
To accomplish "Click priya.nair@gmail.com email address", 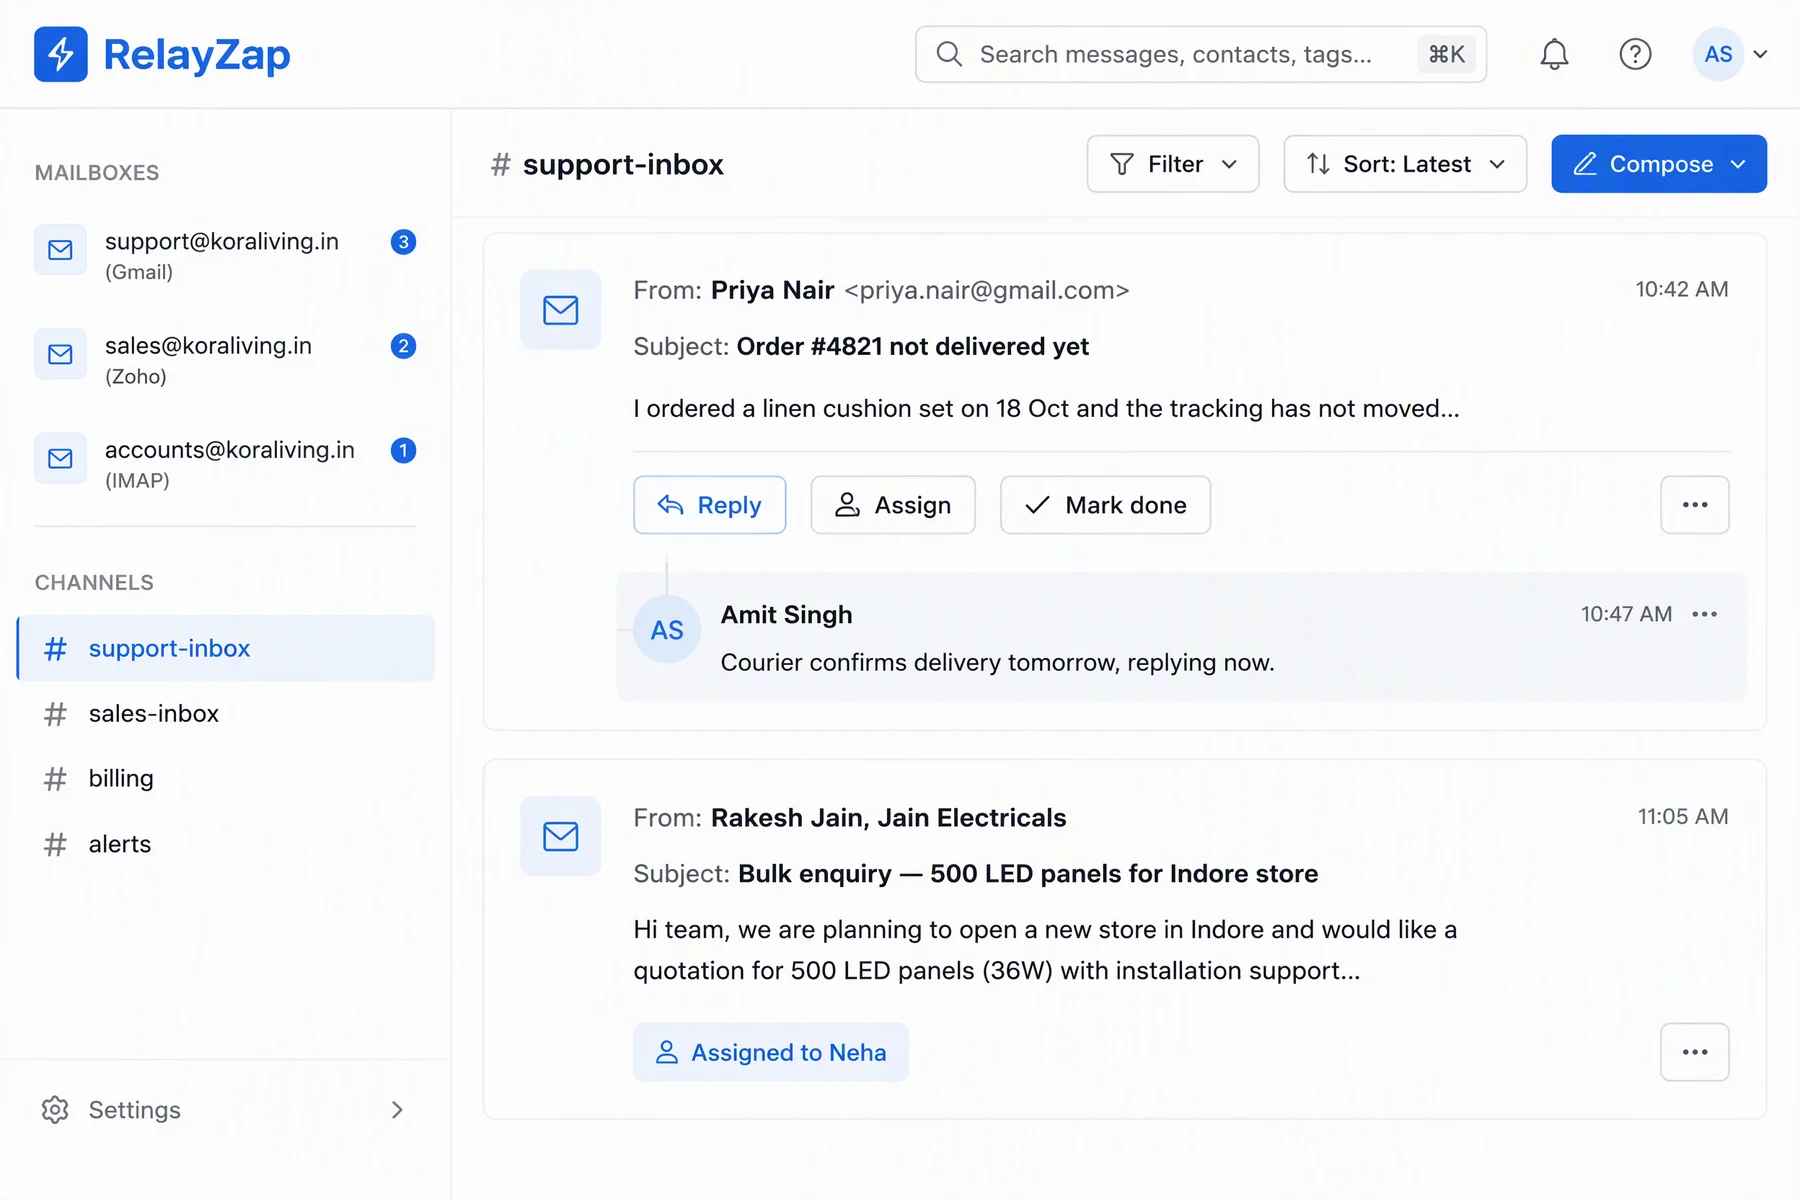I will (987, 290).
